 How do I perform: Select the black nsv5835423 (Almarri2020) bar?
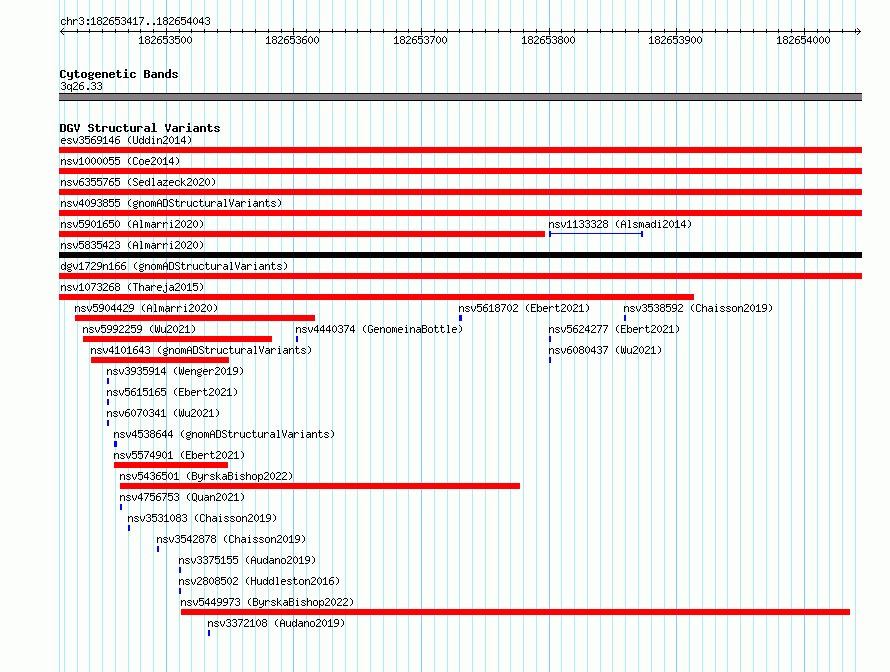tap(460, 255)
